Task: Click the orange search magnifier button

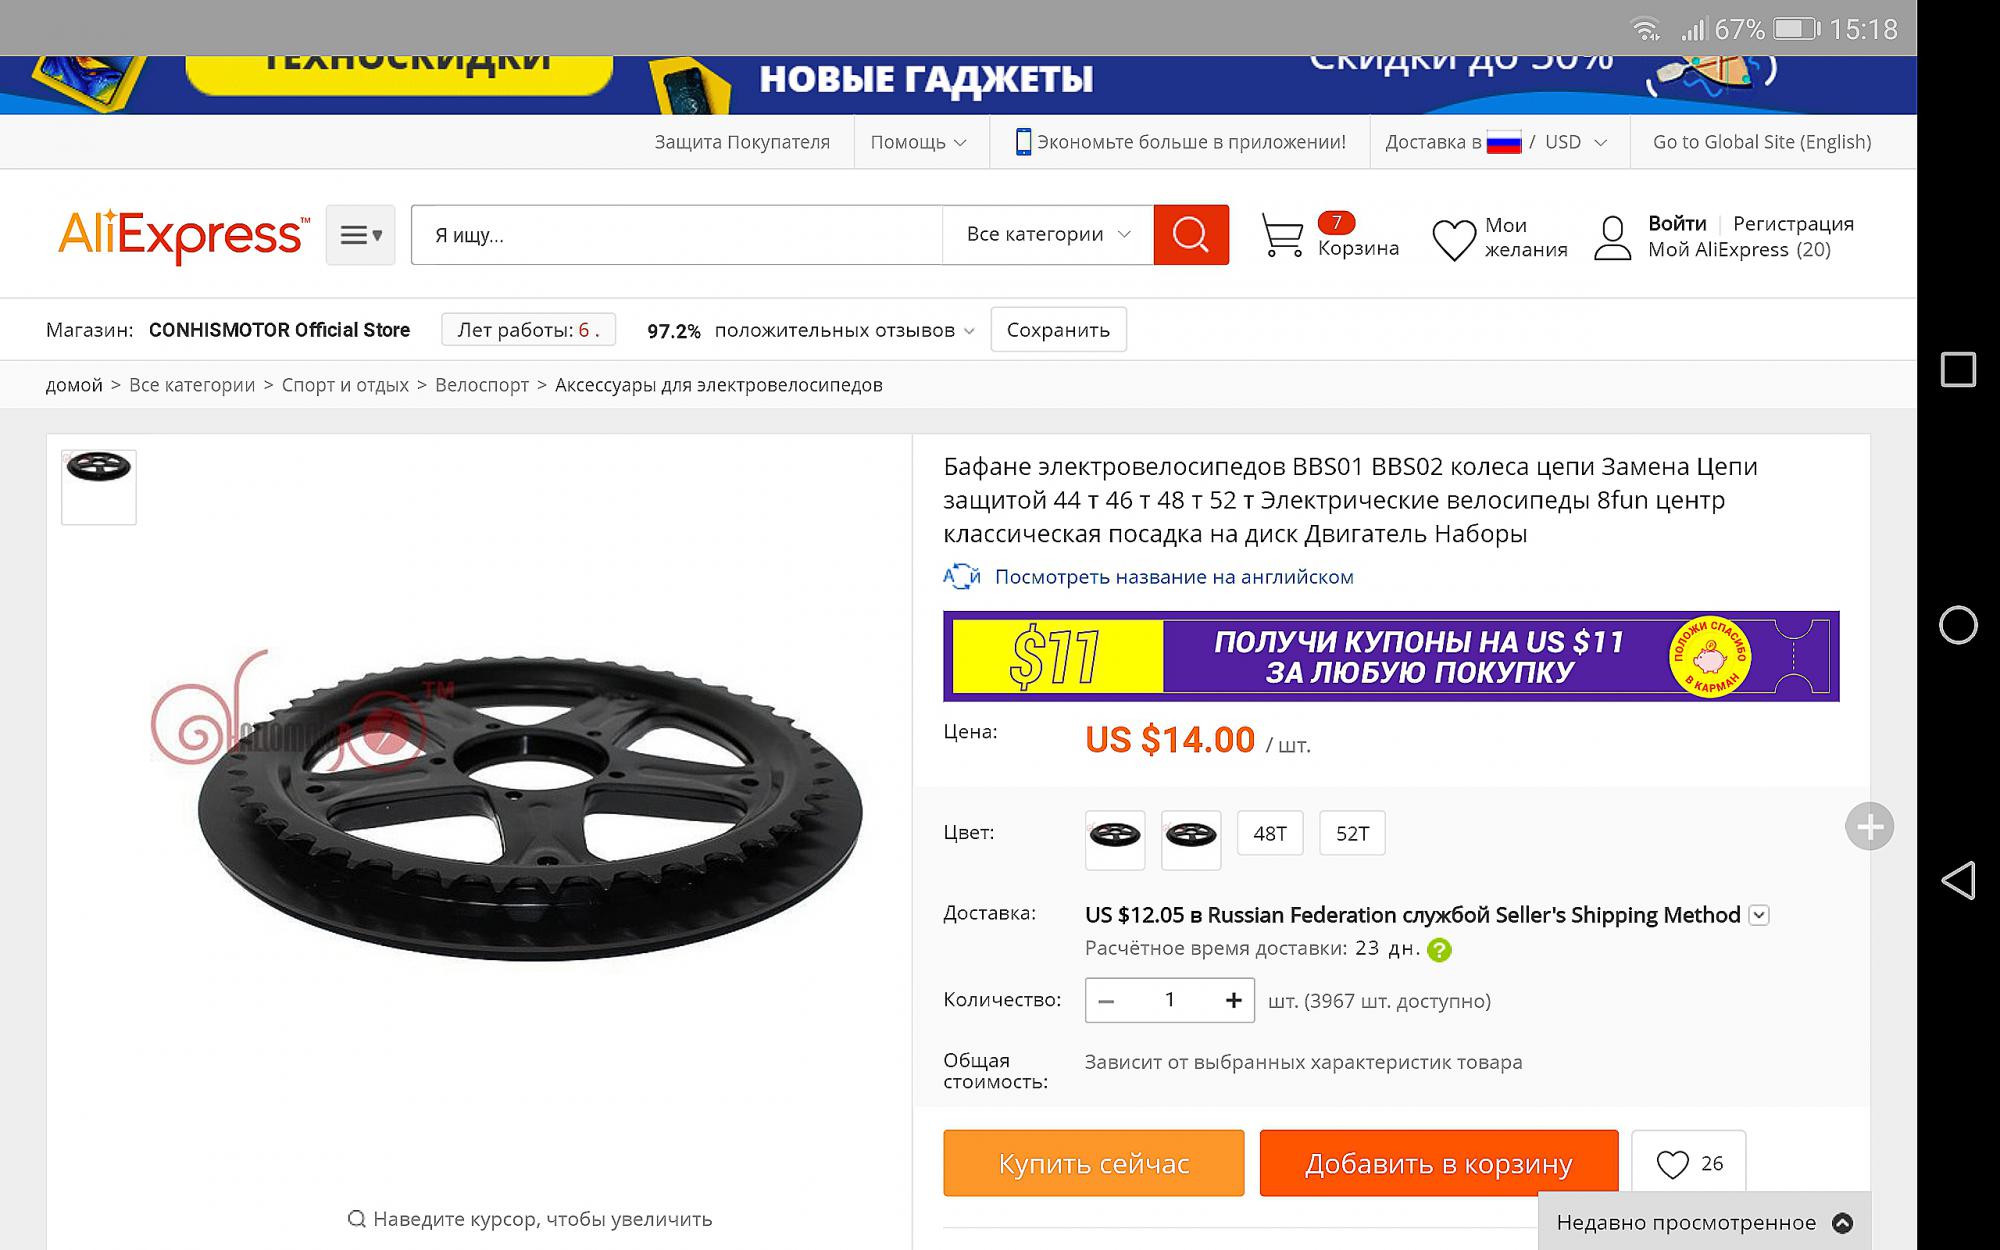Action: (x=1190, y=235)
